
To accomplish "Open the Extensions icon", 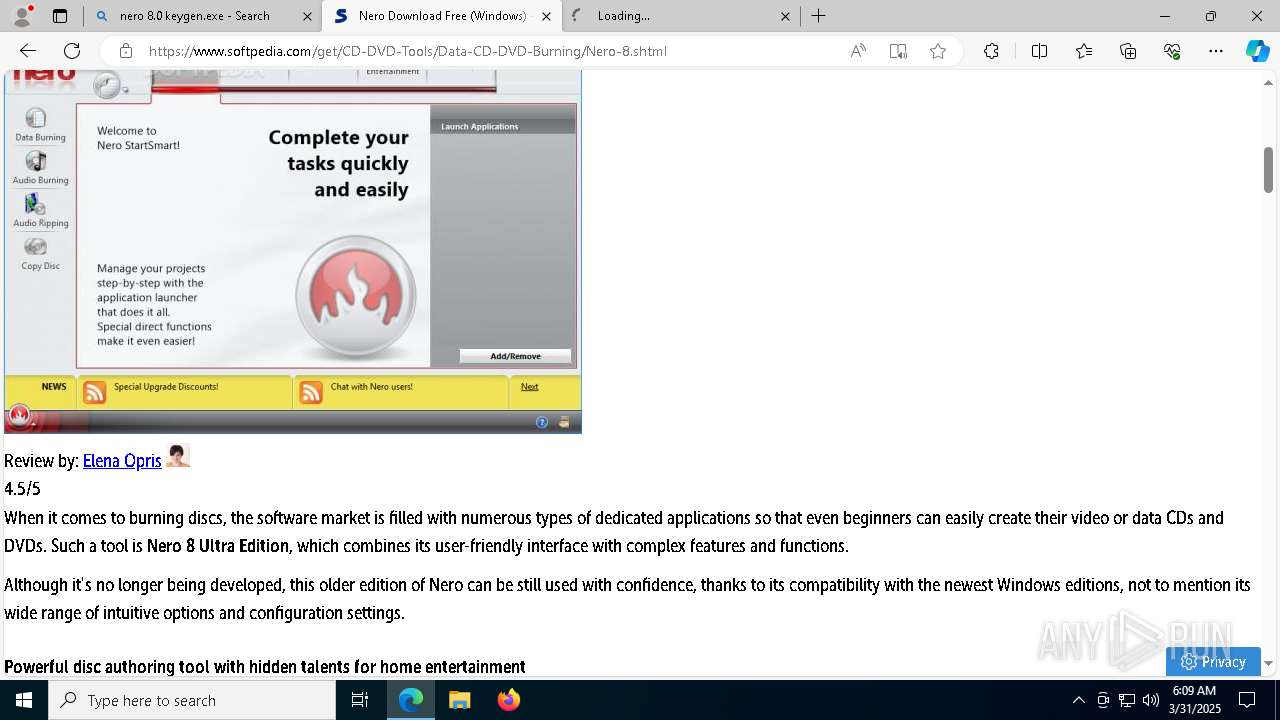I will (991, 51).
